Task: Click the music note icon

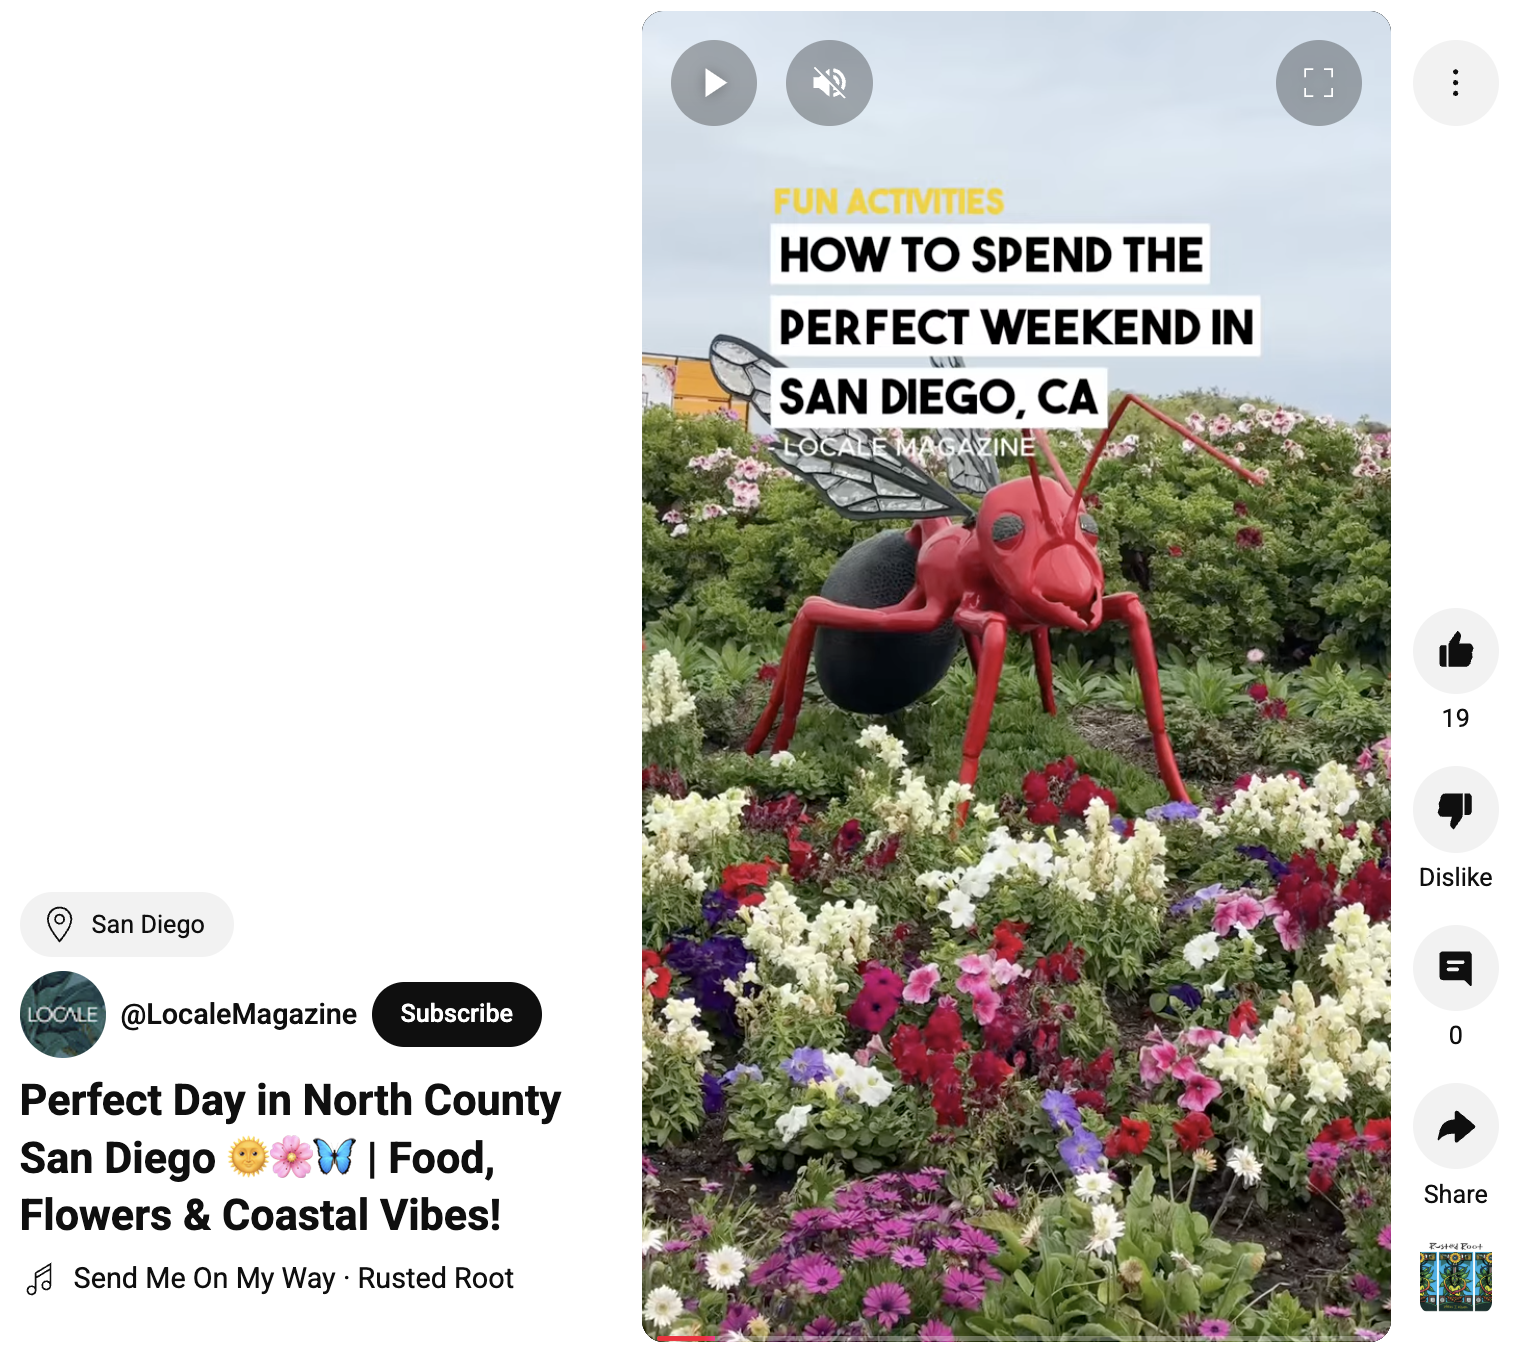Action: [x=40, y=1279]
